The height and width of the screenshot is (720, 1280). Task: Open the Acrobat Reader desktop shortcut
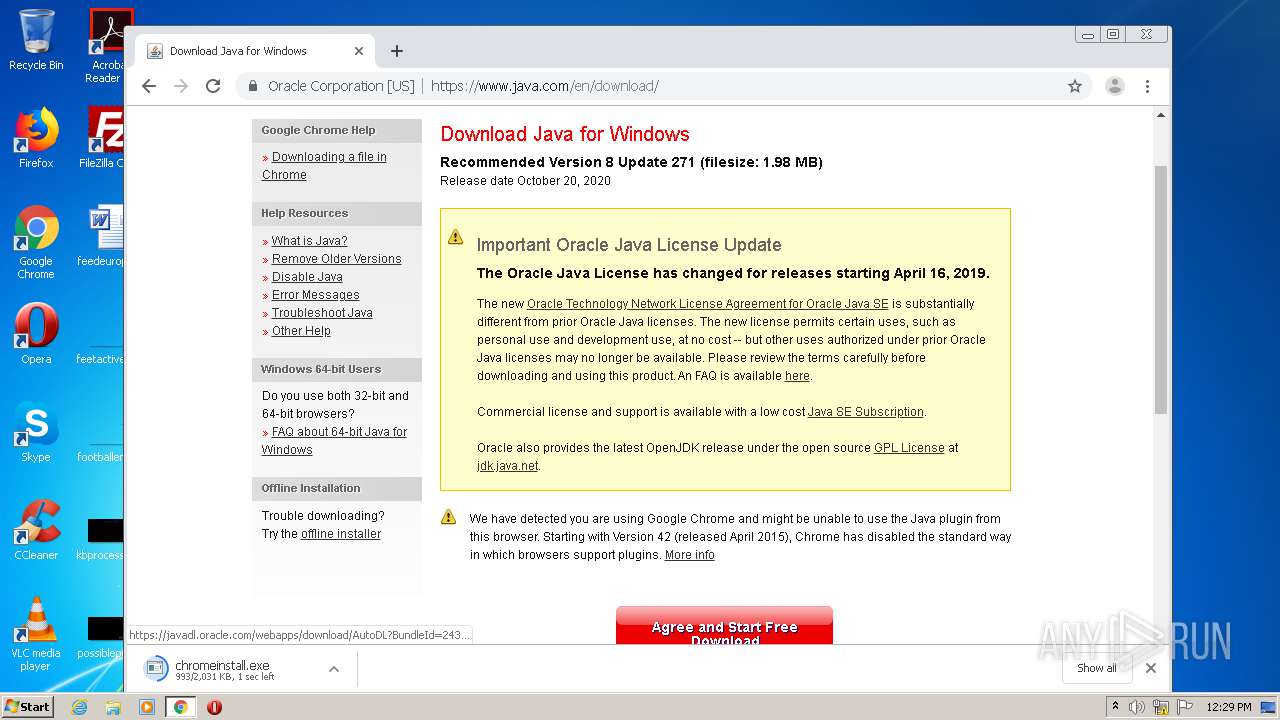click(x=108, y=46)
